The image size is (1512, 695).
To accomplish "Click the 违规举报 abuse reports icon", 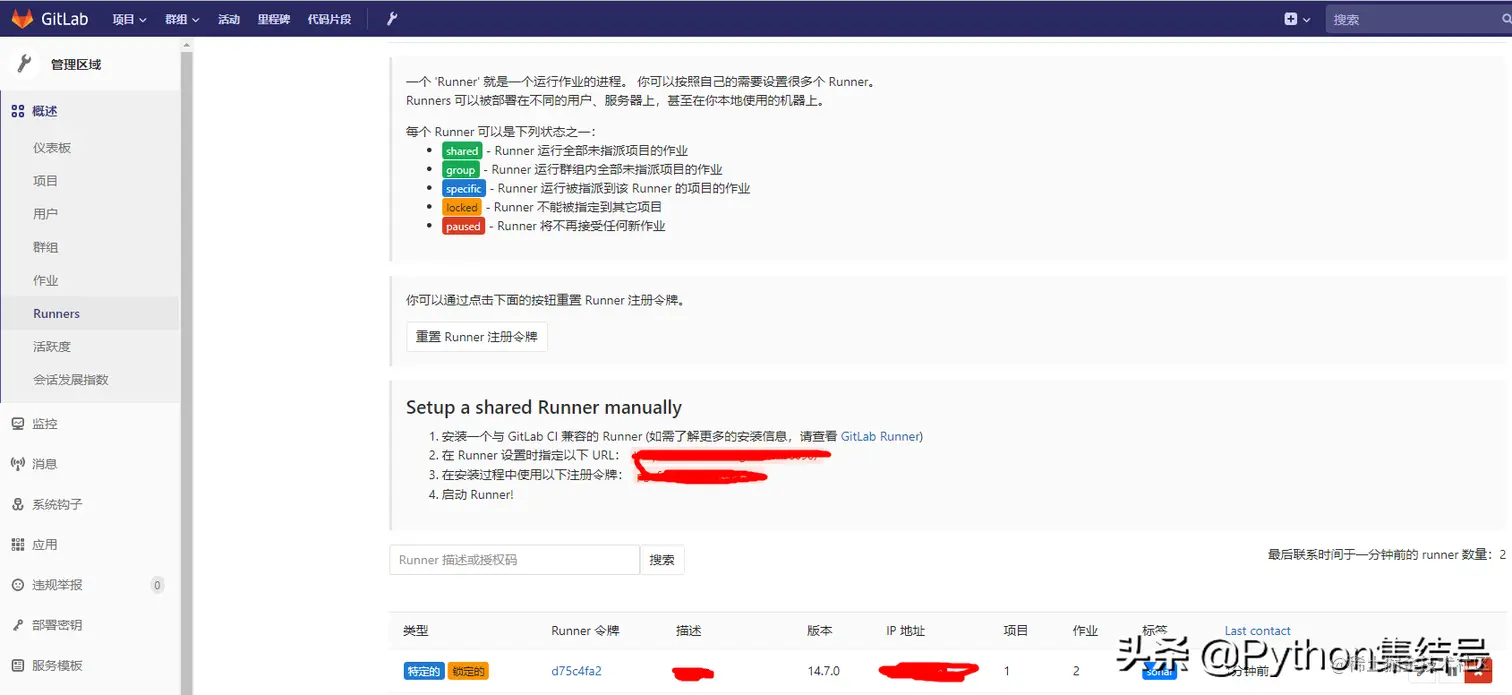I will coord(17,584).
